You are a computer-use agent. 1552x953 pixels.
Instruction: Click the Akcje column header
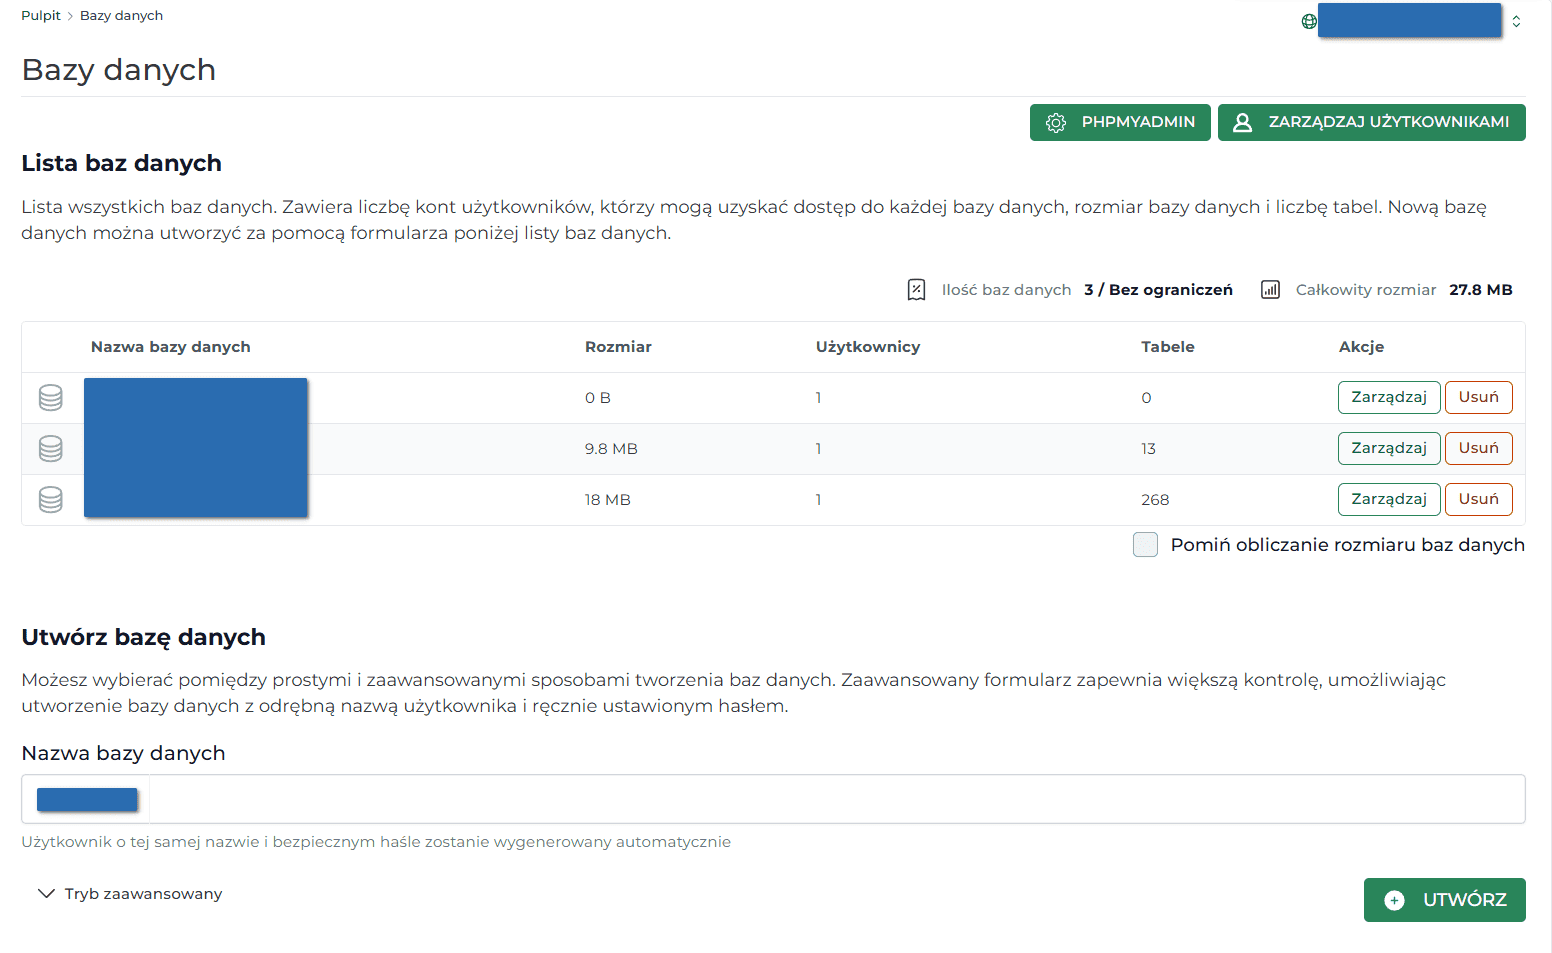click(x=1362, y=347)
